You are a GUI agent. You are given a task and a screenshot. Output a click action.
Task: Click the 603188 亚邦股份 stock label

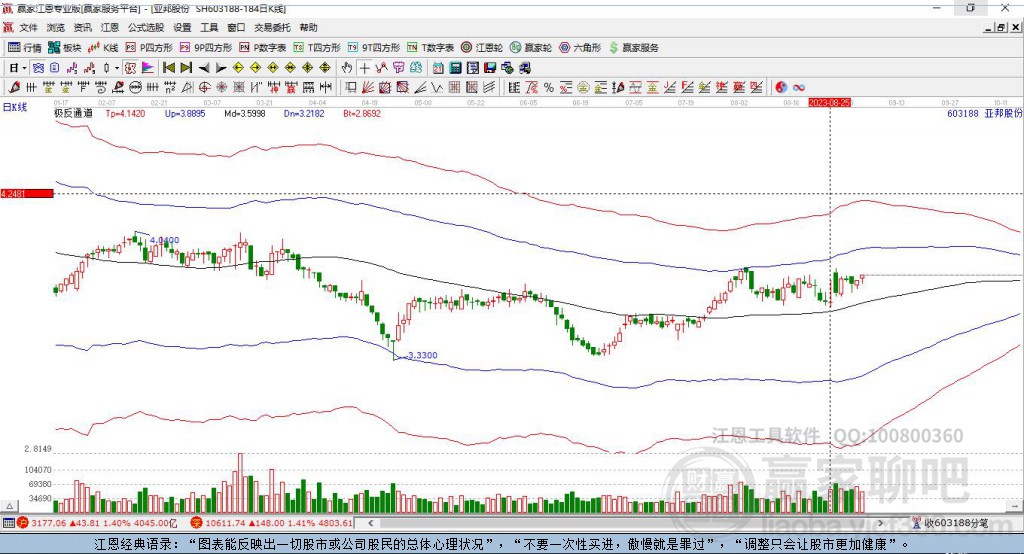click(x=984, y=114)
